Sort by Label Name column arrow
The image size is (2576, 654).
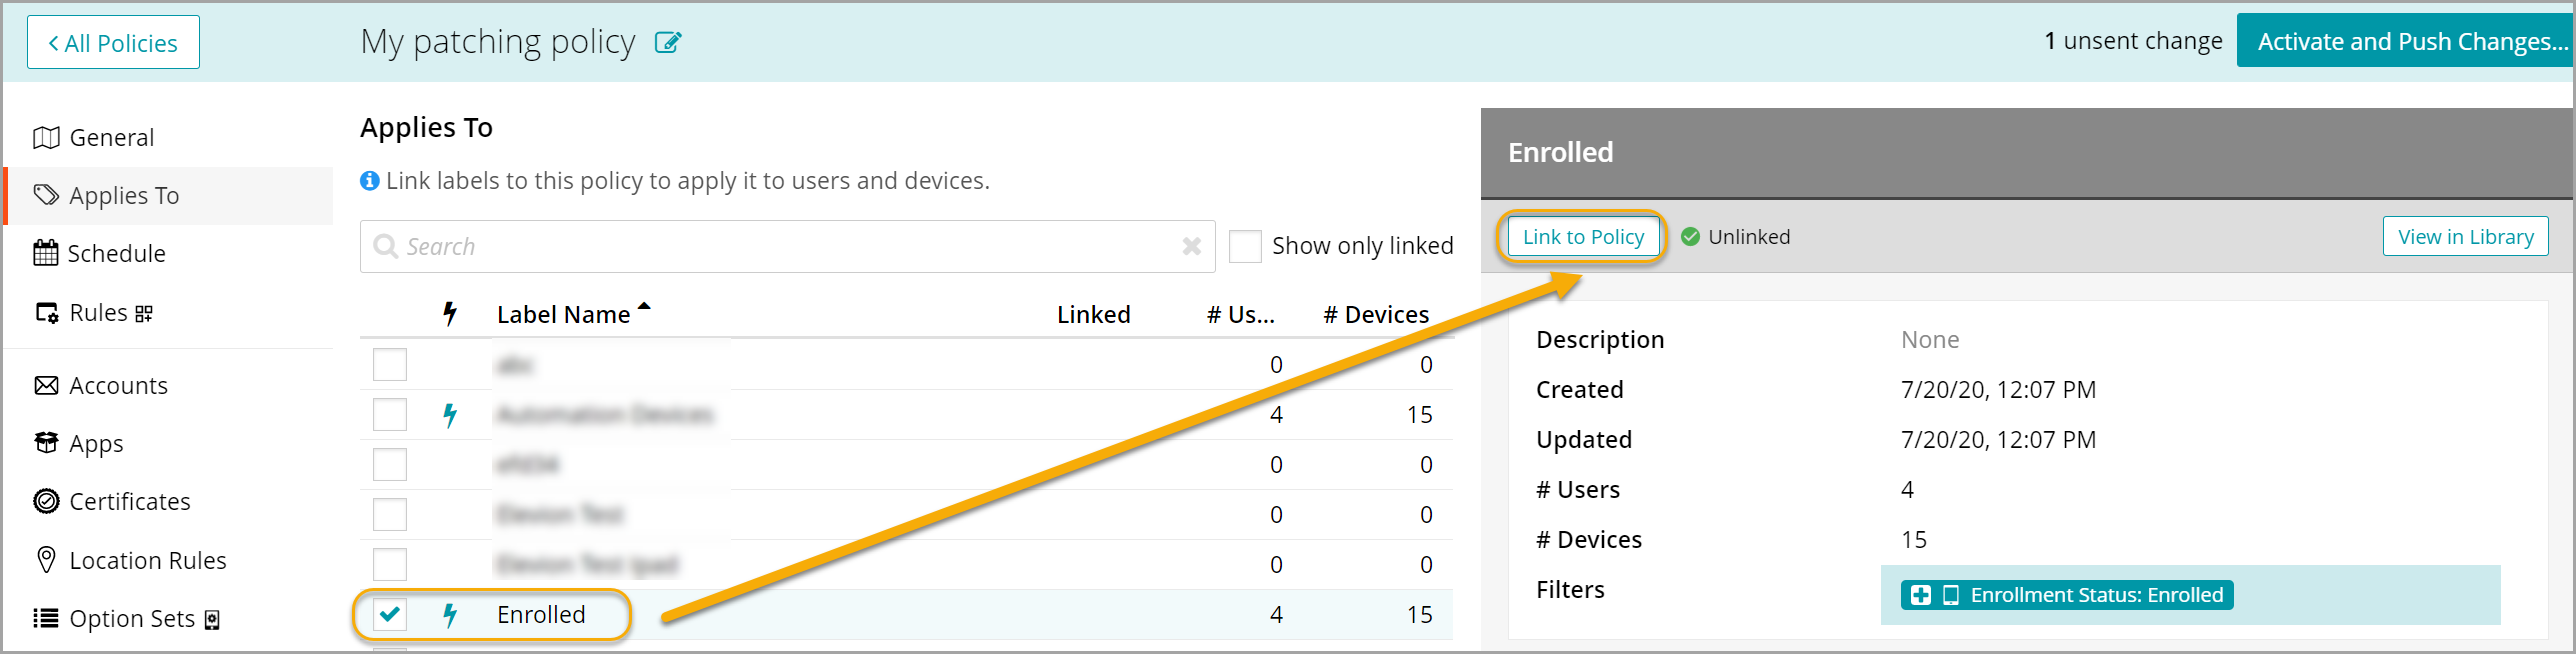tap(644, 308)
